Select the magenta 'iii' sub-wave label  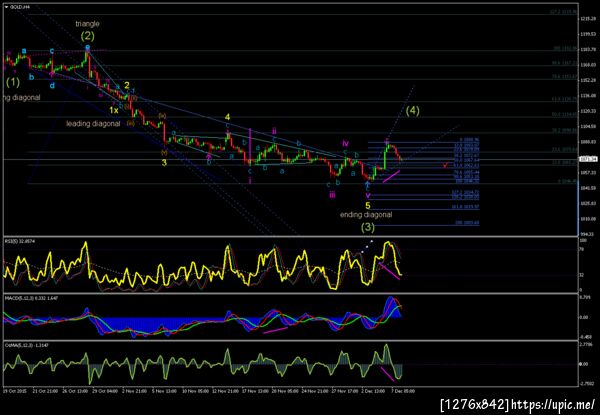pyautogui.click(x=332, y=195)
